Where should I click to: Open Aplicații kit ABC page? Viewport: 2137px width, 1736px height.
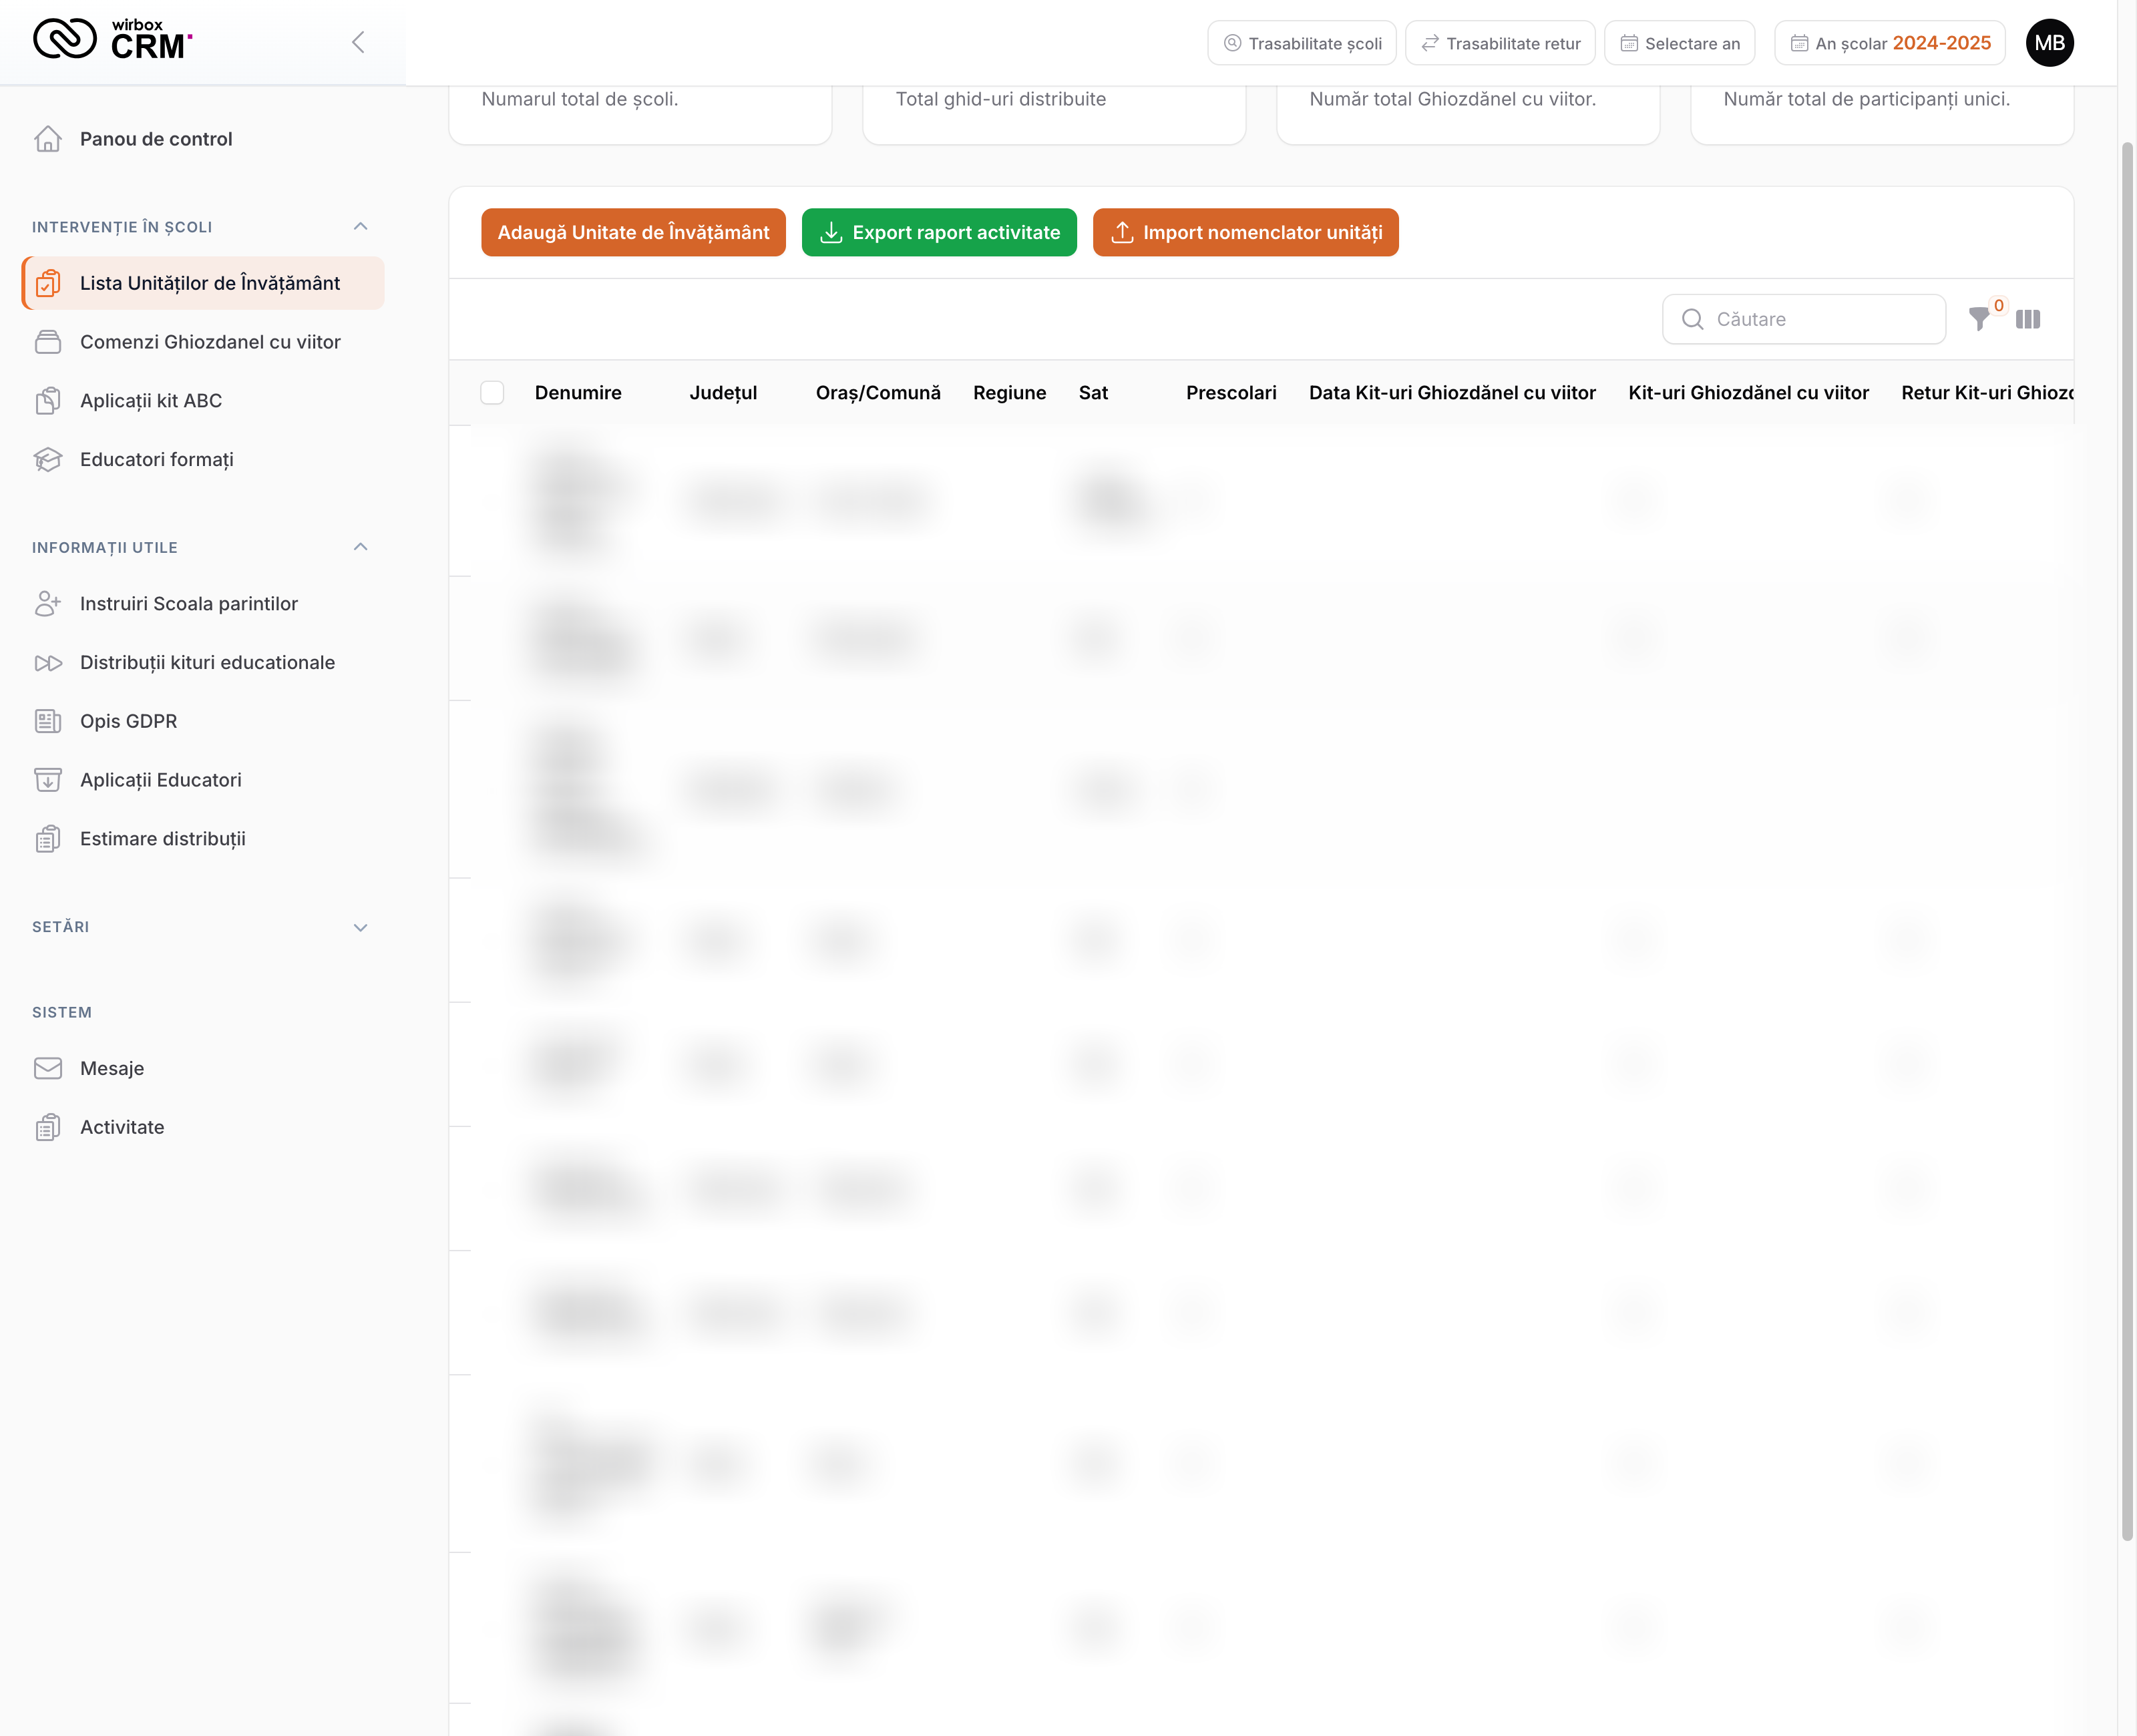[x=202, y=401]
